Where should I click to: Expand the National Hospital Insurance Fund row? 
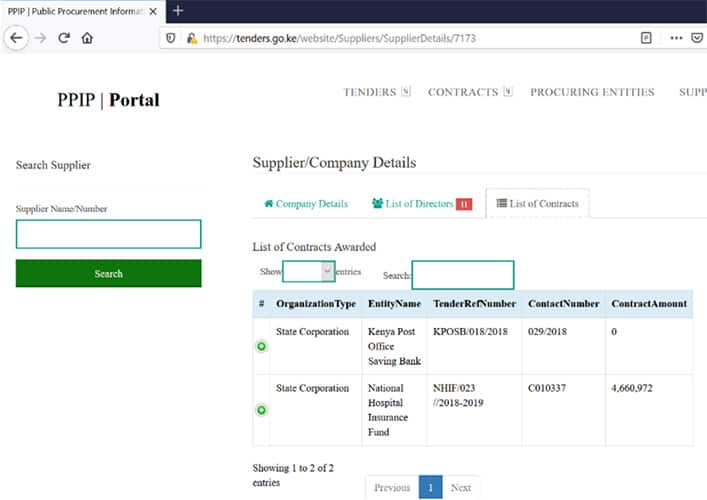pyautogui.click(x=262, y=410)
